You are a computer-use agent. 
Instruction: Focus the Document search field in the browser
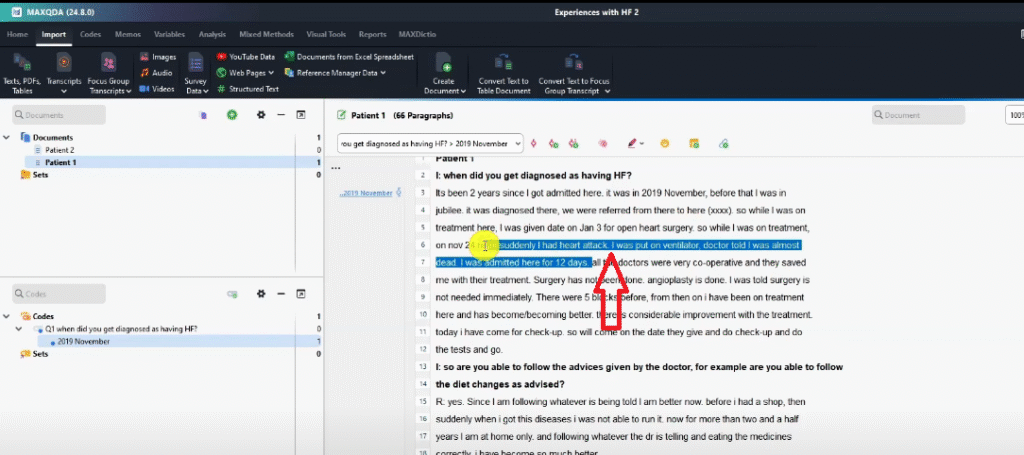pyautogui.click(x=918, y=115)
